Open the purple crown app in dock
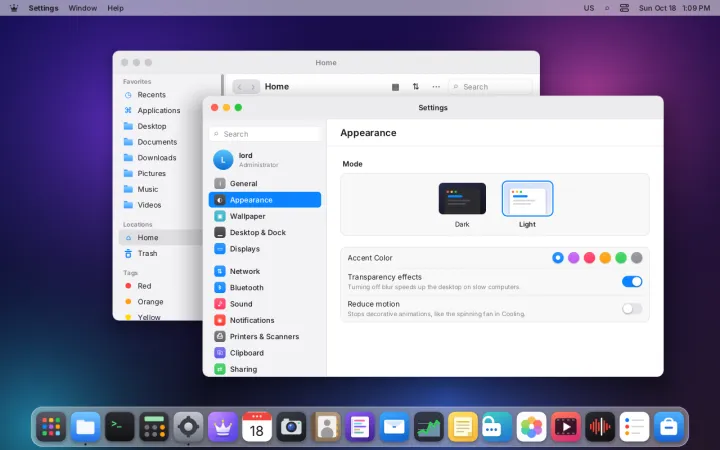720x450 pixels. [x=223, y=427]
